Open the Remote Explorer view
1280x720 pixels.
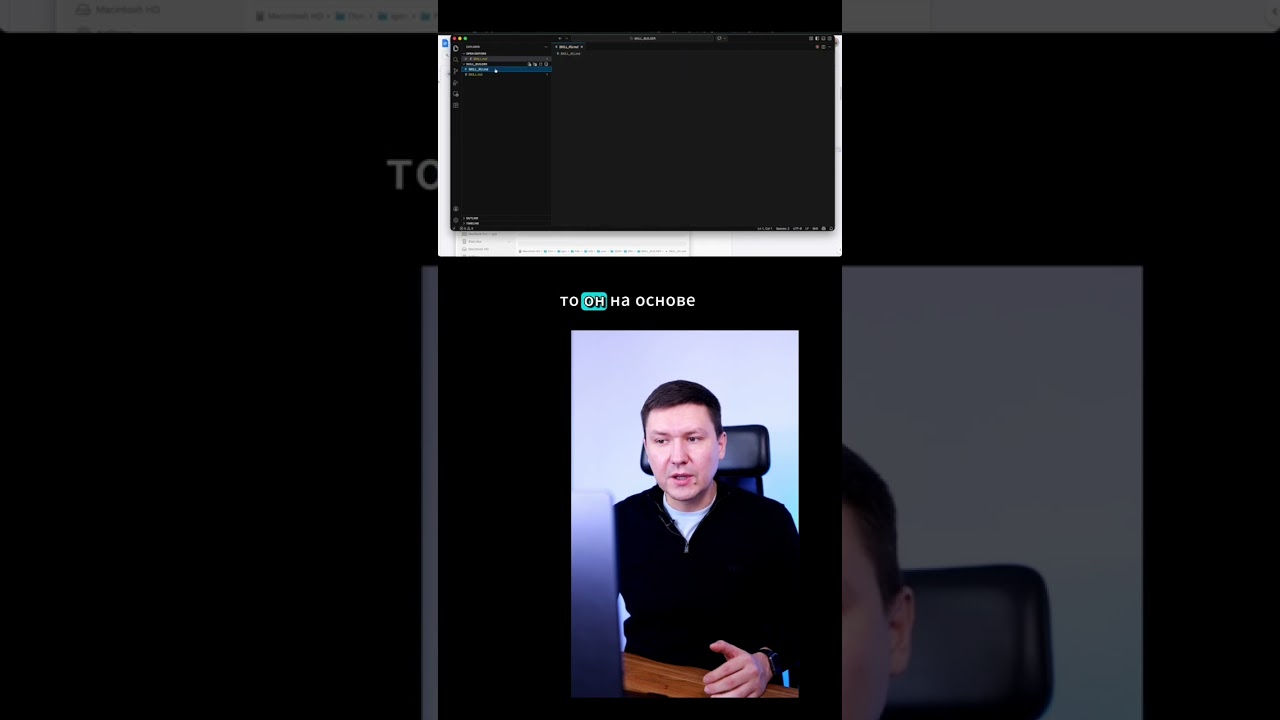[456, 94]
